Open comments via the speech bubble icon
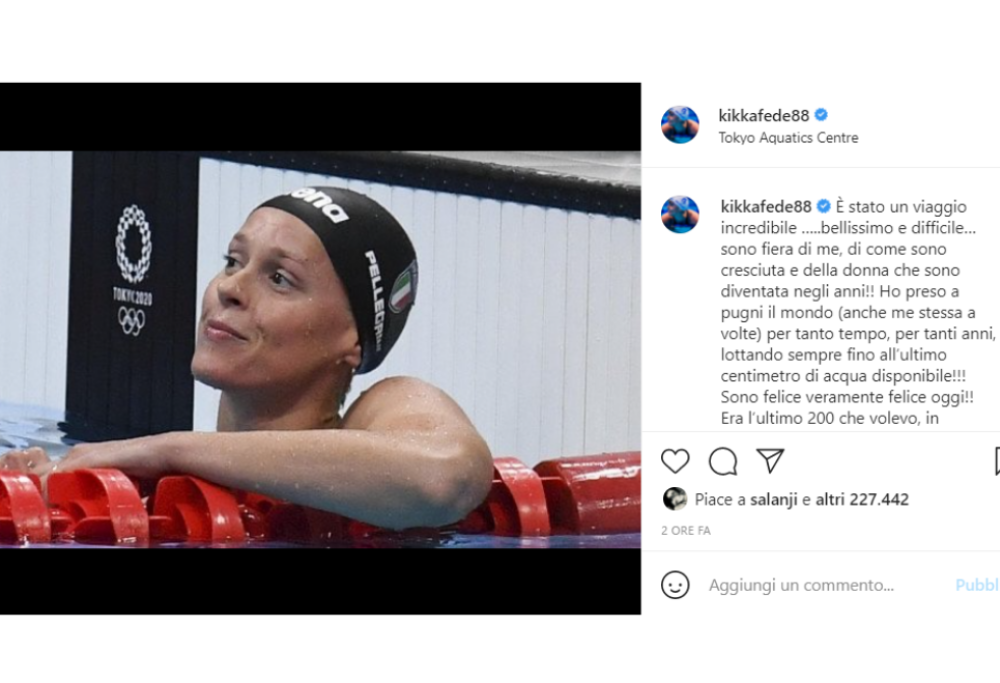1000x683 pixels. pos(723,461)
